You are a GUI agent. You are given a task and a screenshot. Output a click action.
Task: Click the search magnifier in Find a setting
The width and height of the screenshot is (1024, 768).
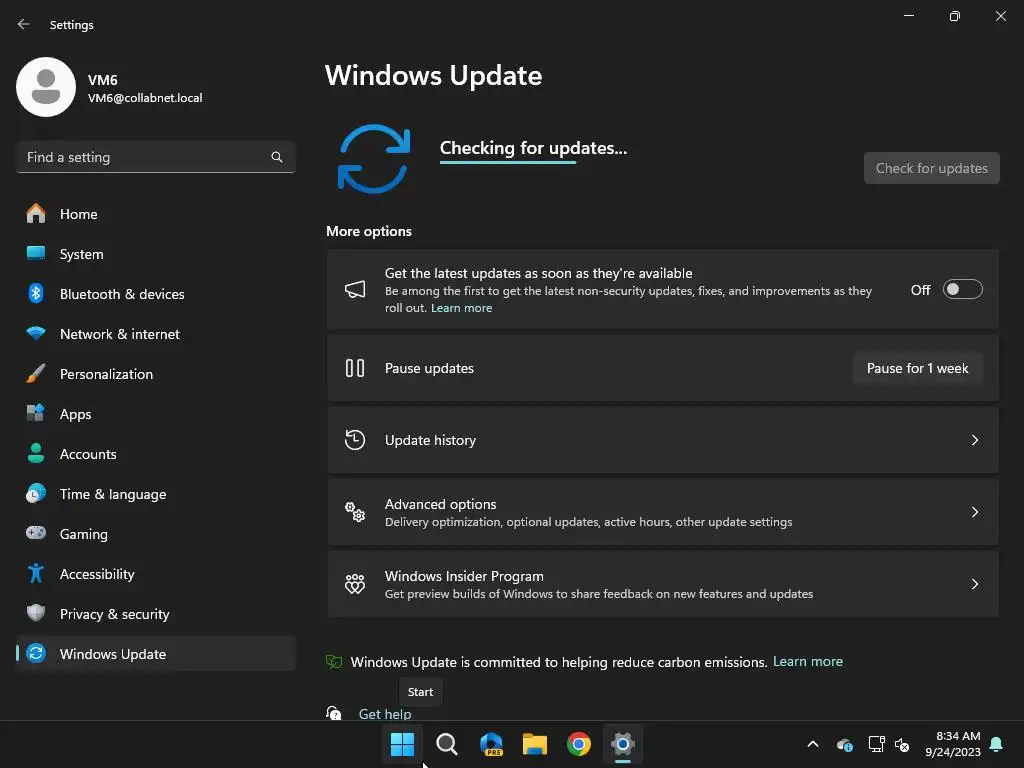(x=277, y=157)
